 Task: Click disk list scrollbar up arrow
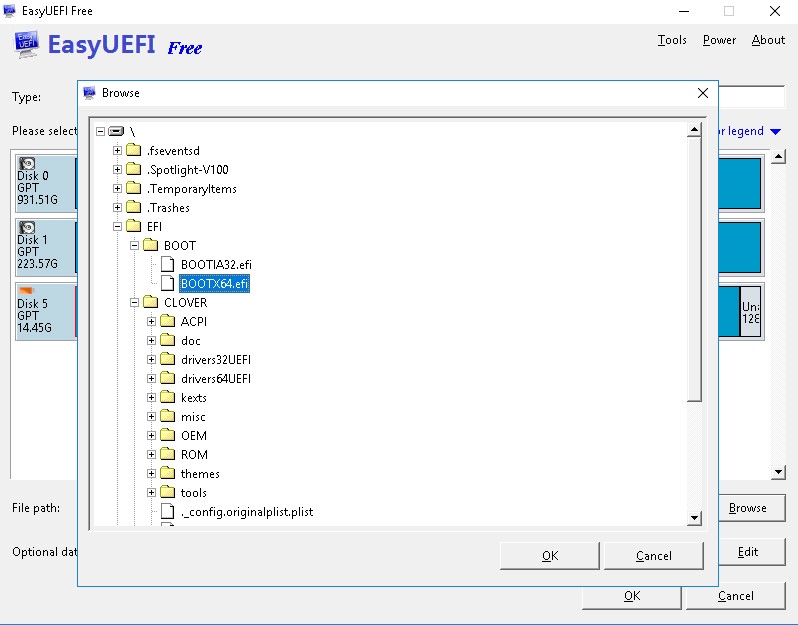pos(778,157)
